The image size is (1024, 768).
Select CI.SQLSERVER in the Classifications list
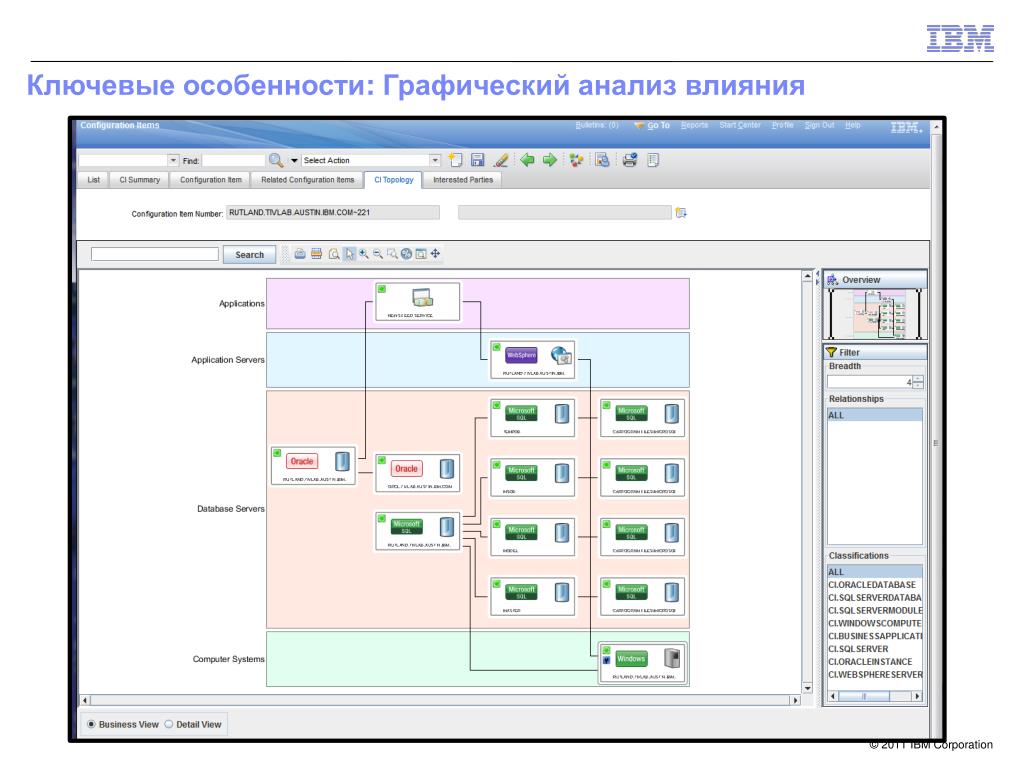[874, 648]
